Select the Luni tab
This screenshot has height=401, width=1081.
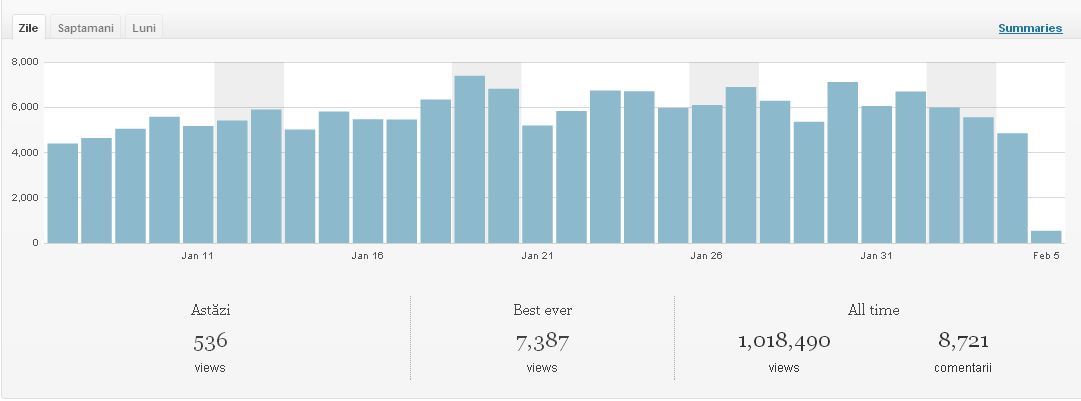pos(145,29)
